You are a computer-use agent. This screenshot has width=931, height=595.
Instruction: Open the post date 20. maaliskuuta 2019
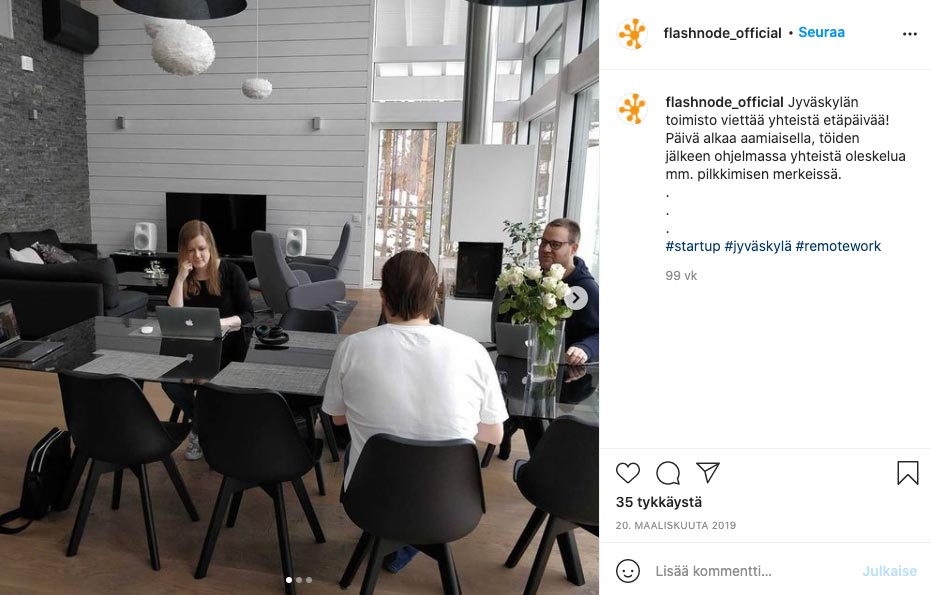676,525
